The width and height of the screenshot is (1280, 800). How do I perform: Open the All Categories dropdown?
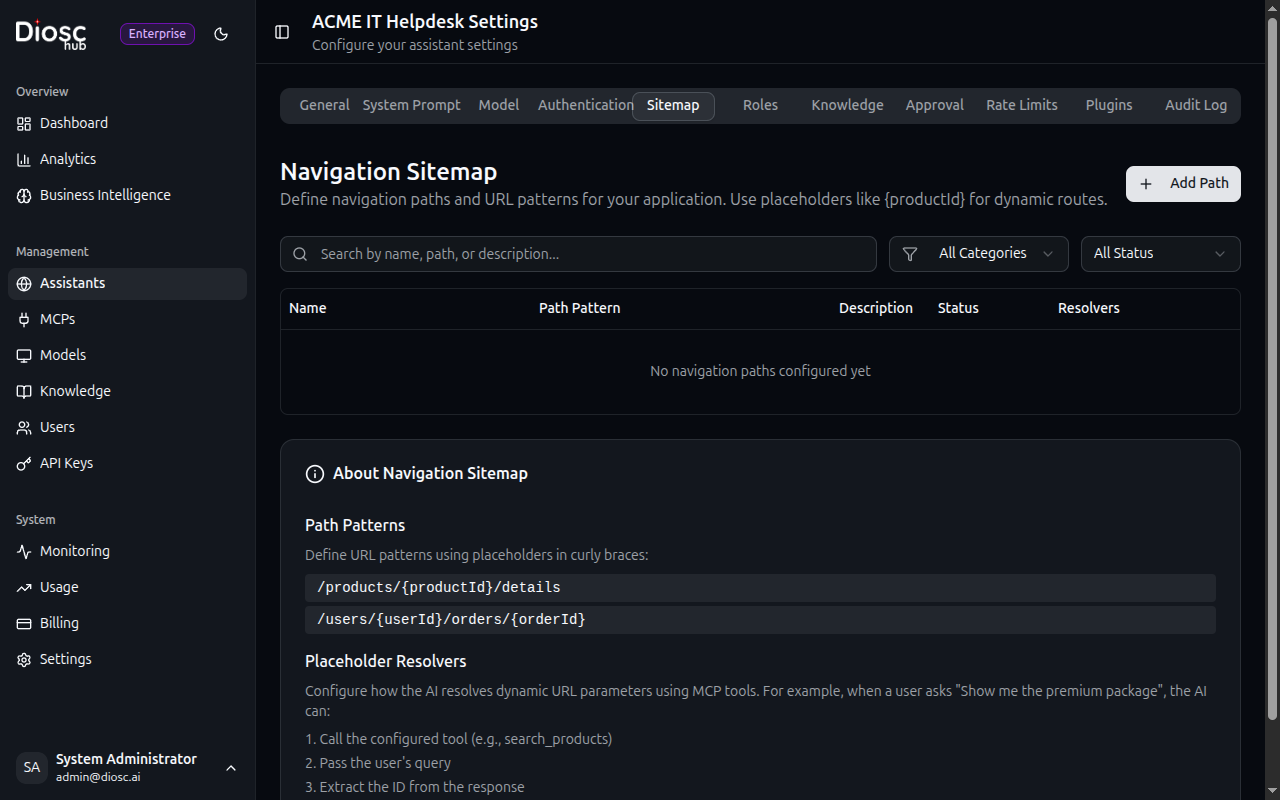click(x=978, y=253)
